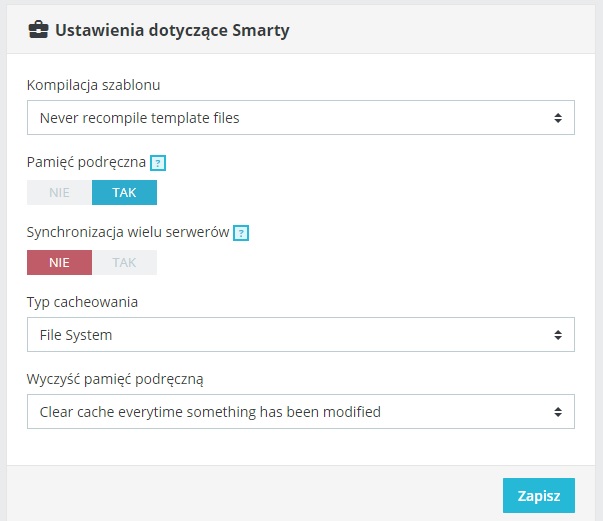
Task: Click the Zapisz save button
Action: pos(539,496)
